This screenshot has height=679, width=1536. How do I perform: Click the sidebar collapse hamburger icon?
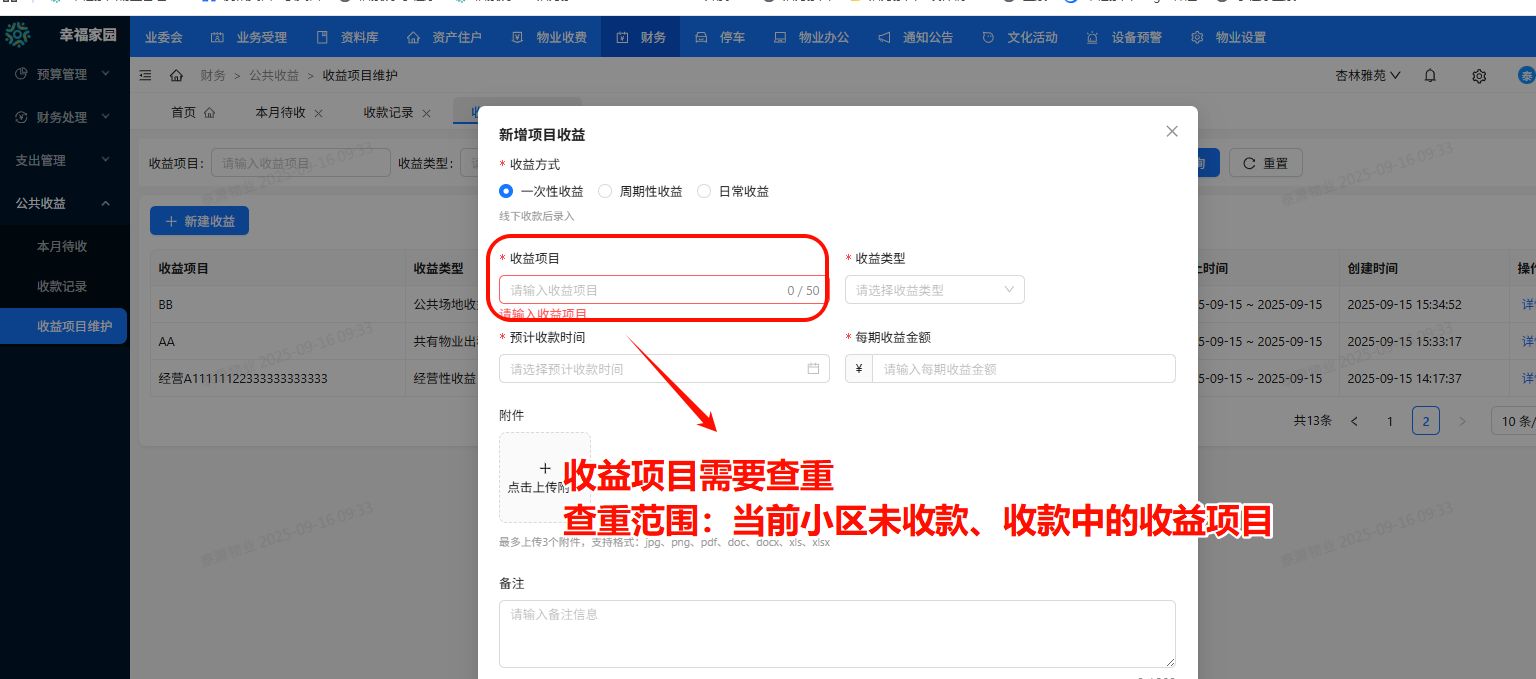click(146, 75)
